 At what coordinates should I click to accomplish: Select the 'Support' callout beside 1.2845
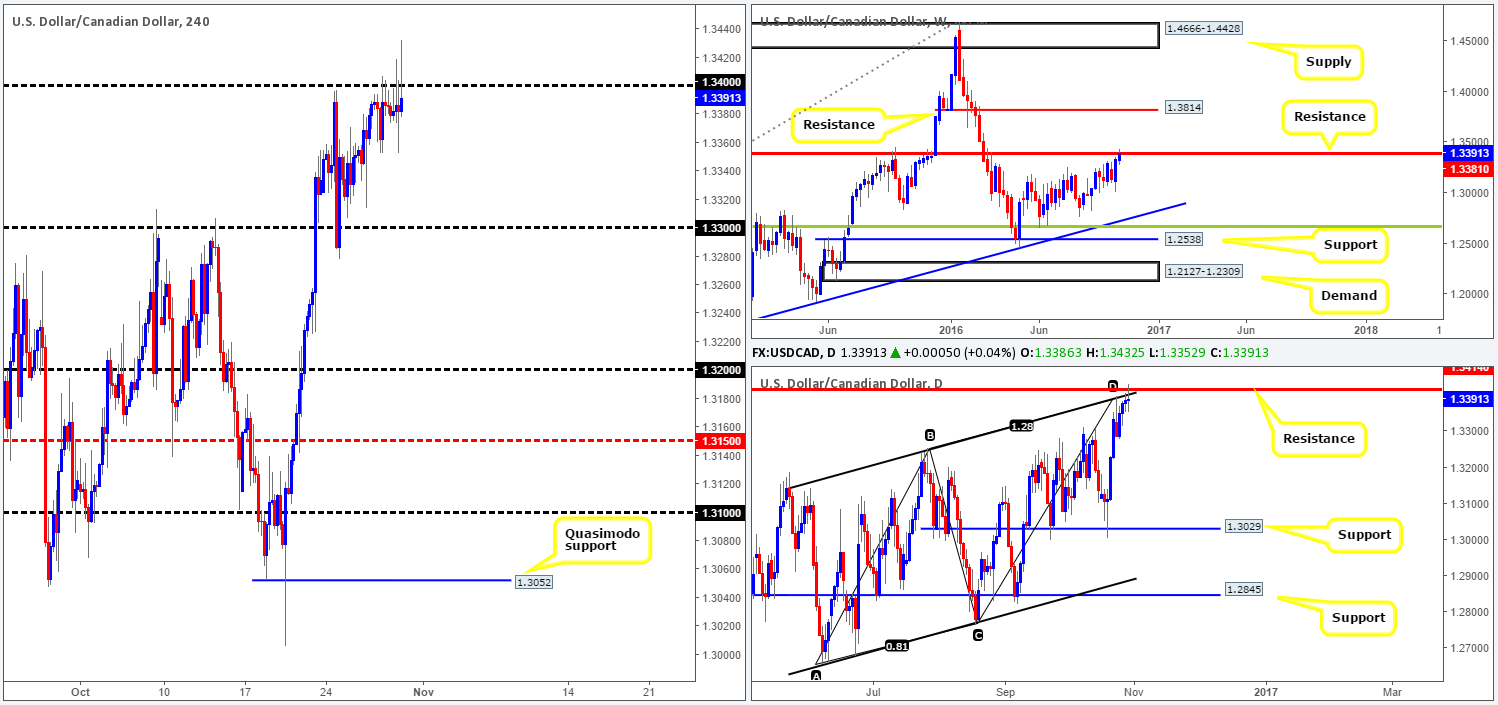[1357, 618]
